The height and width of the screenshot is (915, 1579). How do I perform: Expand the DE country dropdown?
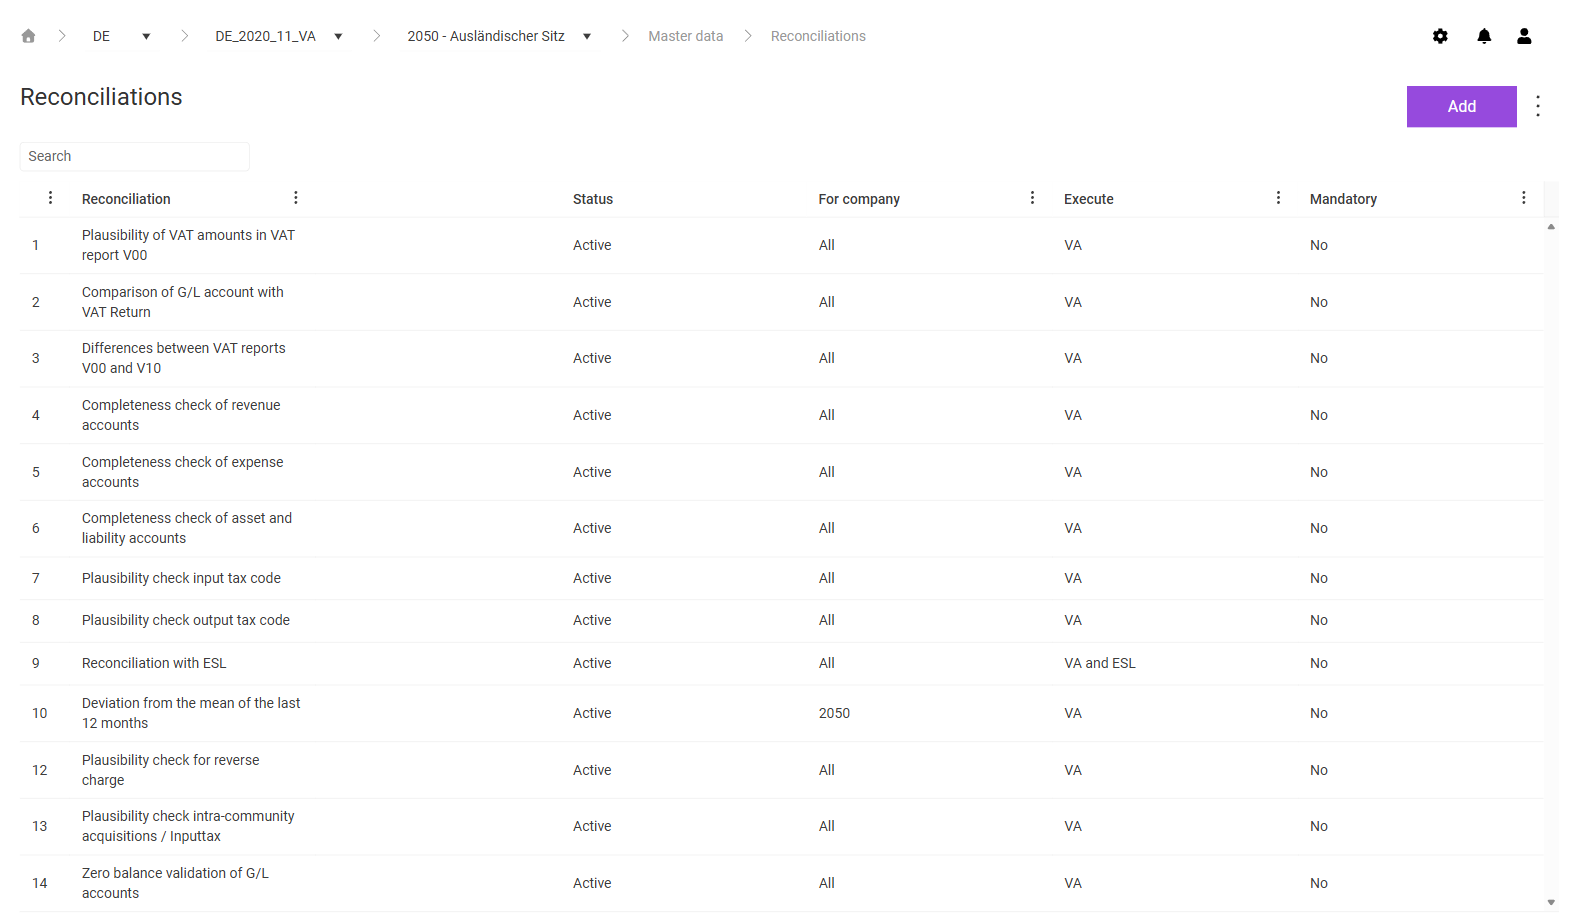click(146, 36)
